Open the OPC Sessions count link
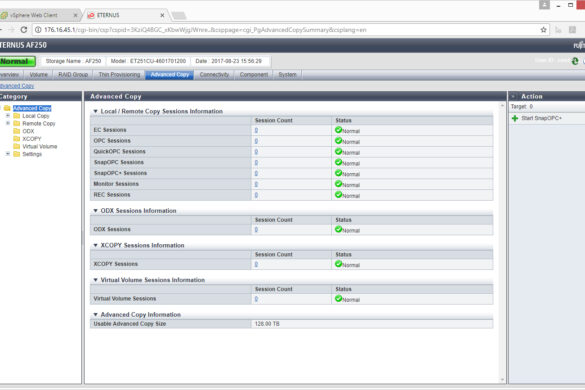 pyautogui.click(x=256, y=141)
